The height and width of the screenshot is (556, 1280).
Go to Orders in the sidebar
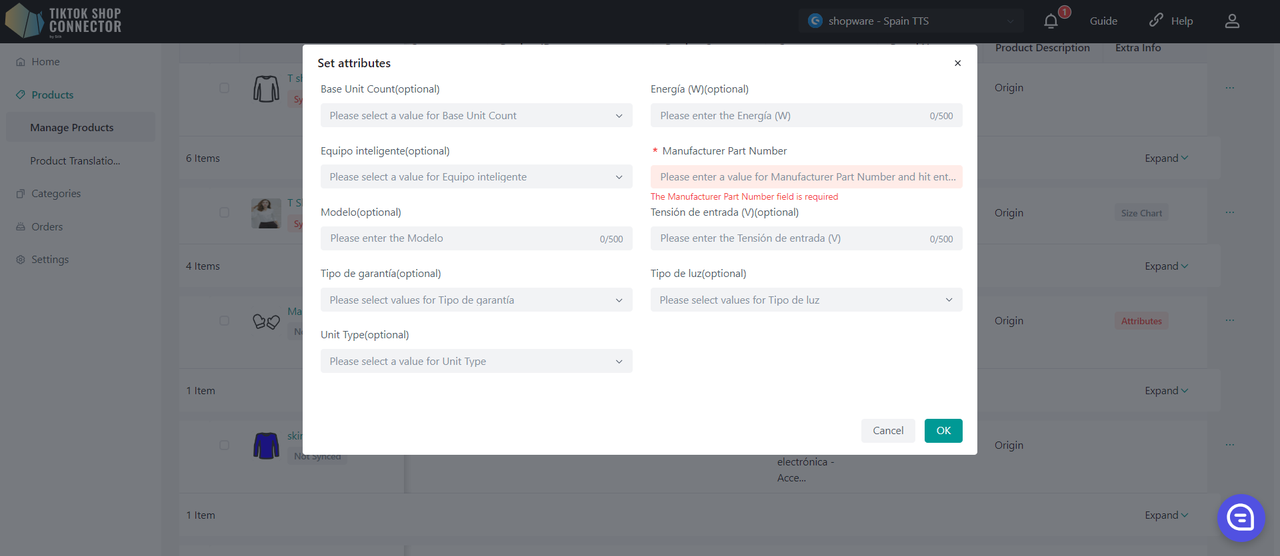click(47, 227)
